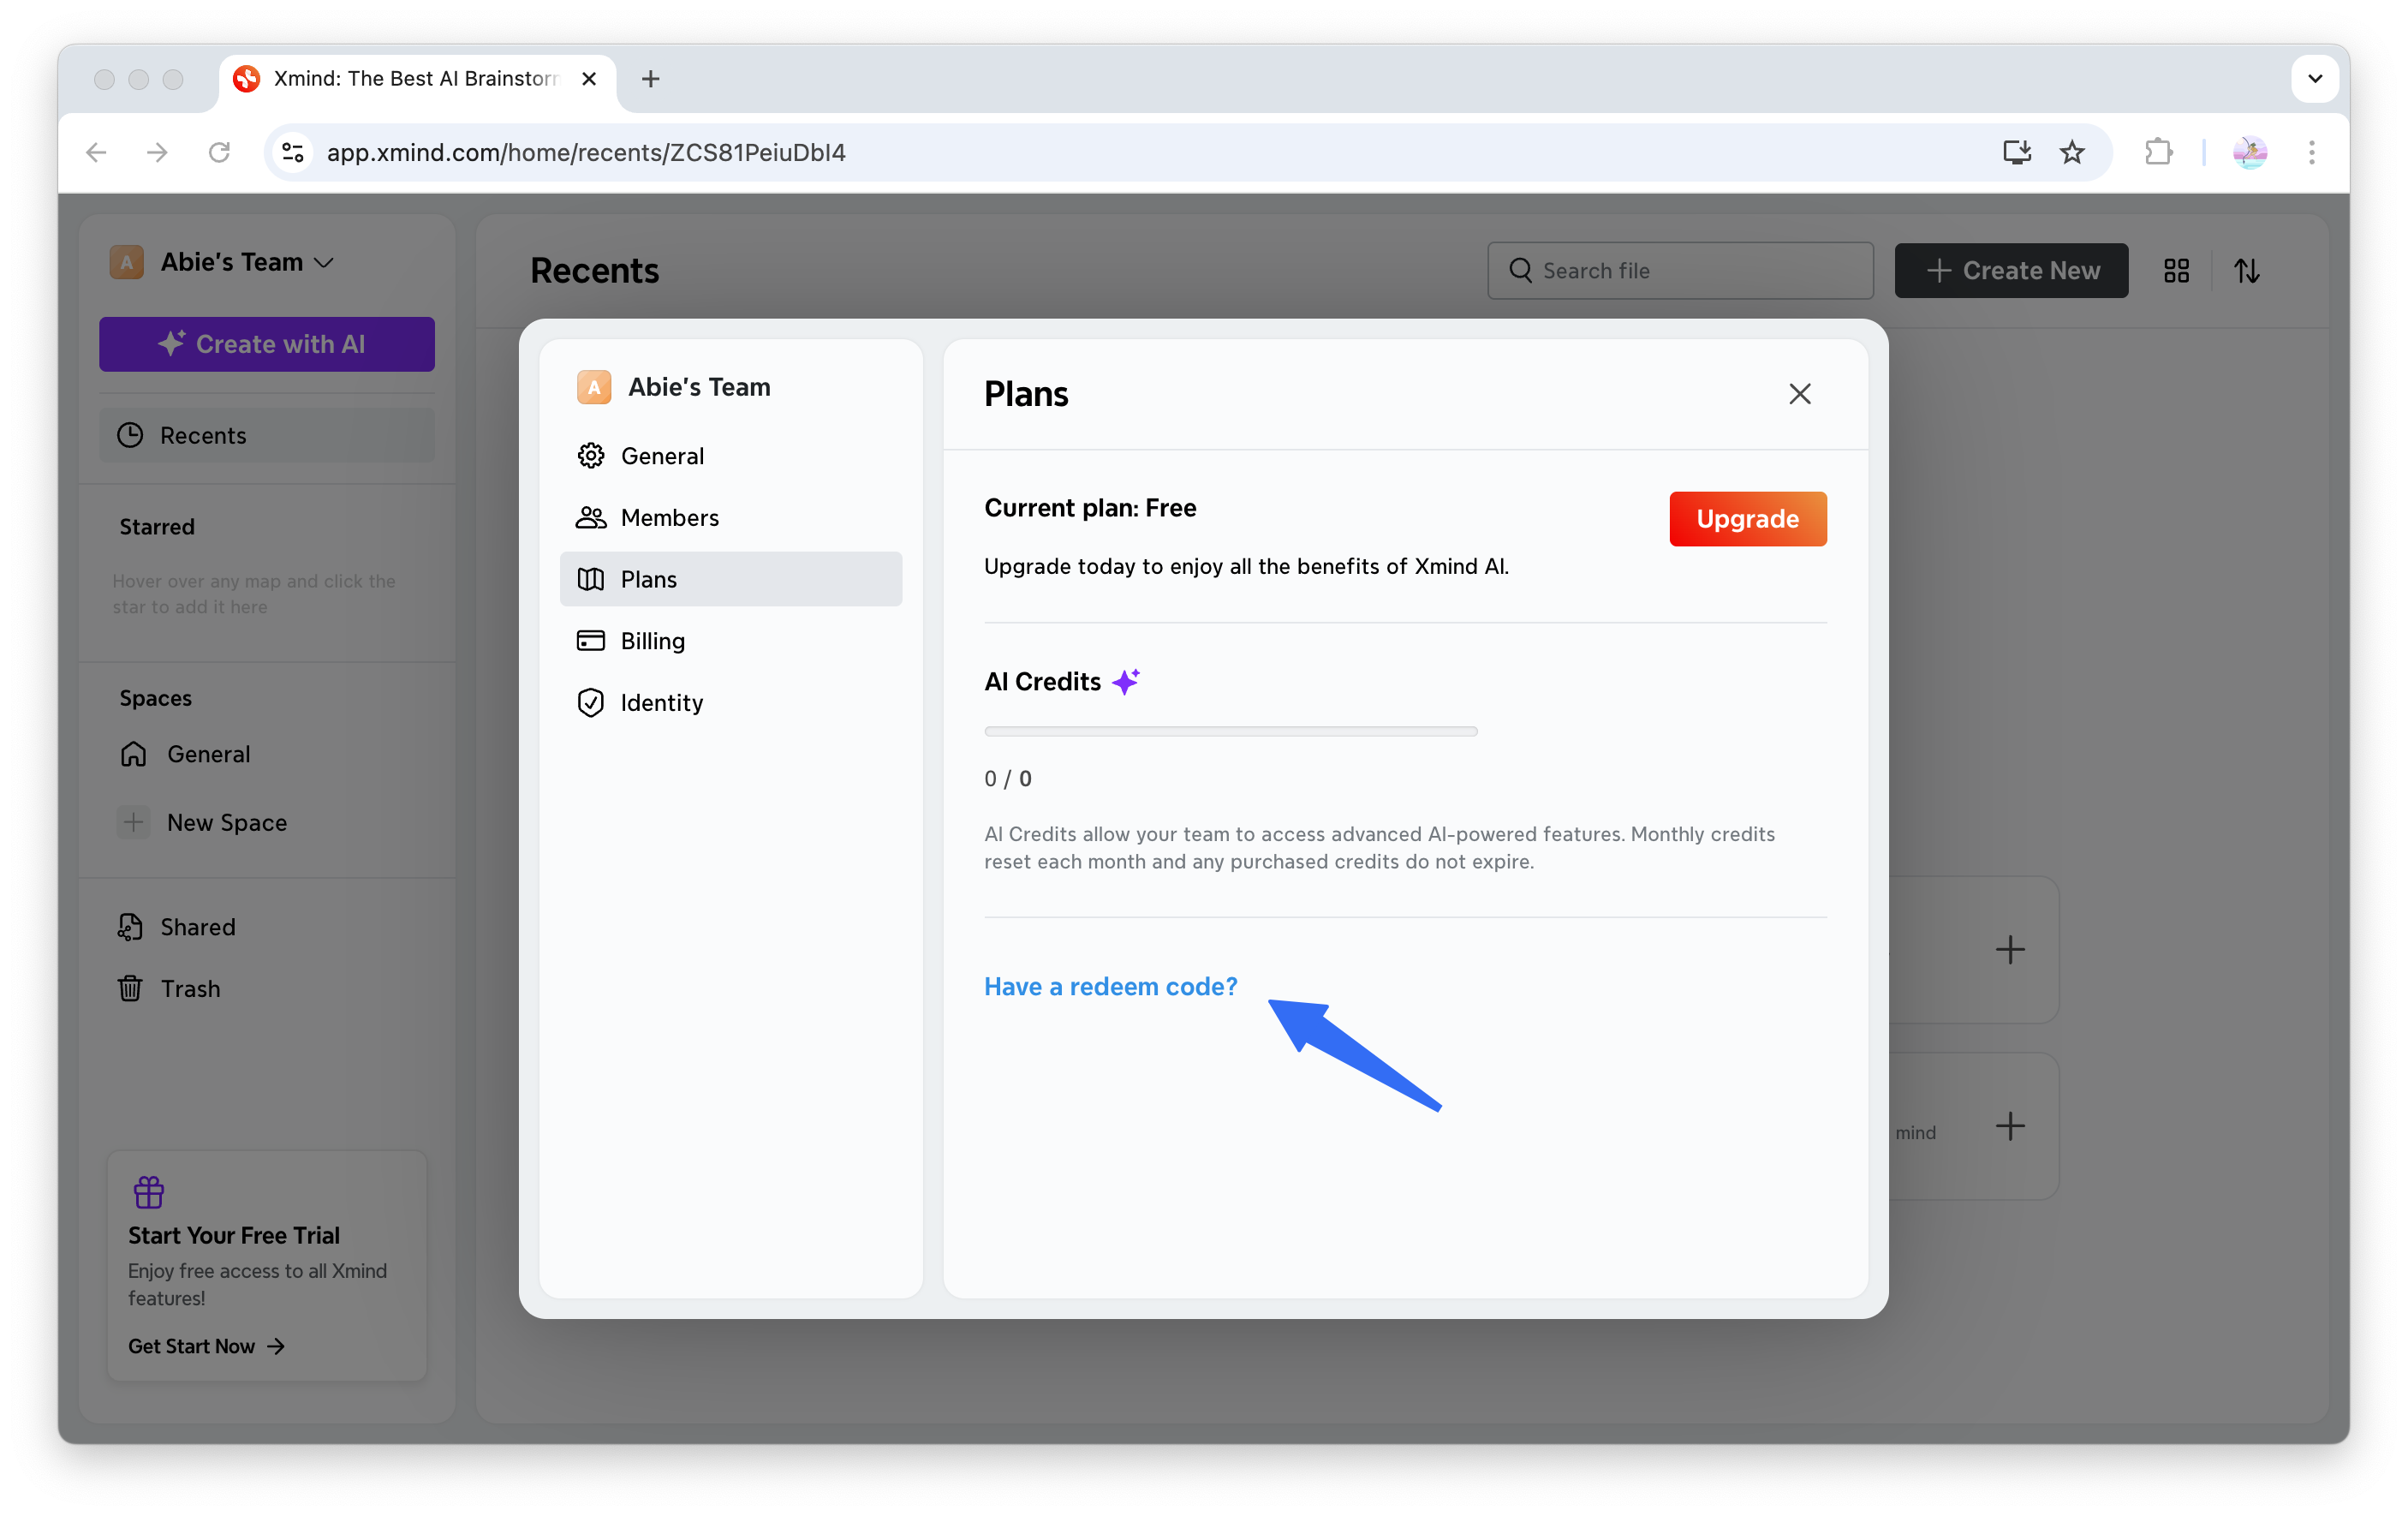Focus the Search file input
Screen dimensions: 2408x1516
[1680, 270]
